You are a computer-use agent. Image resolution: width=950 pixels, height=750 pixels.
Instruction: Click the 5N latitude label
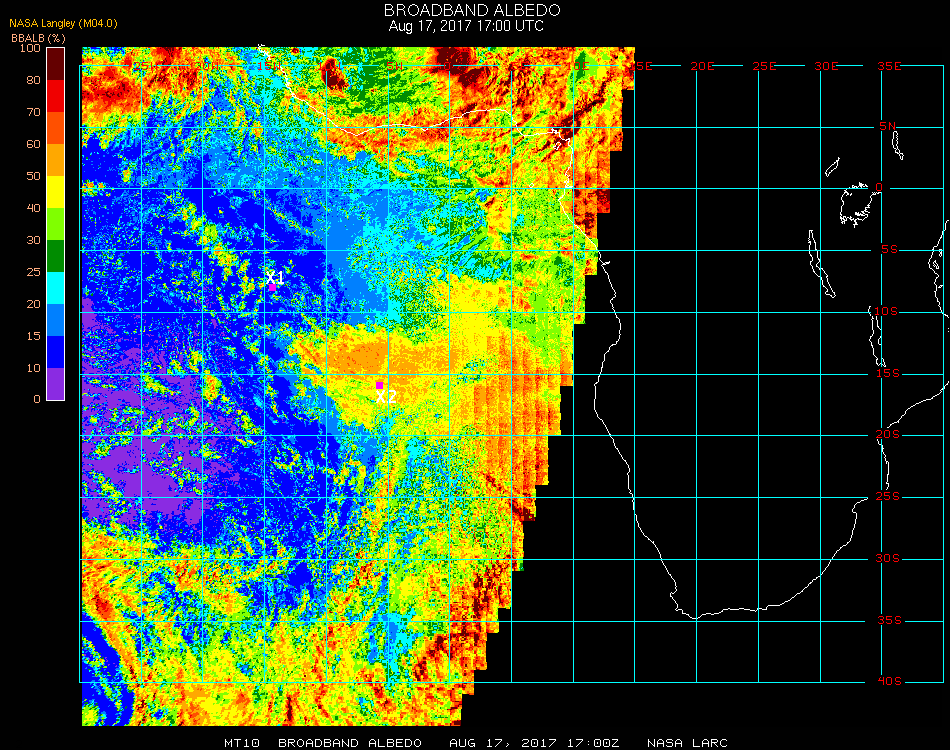[888, 126]
